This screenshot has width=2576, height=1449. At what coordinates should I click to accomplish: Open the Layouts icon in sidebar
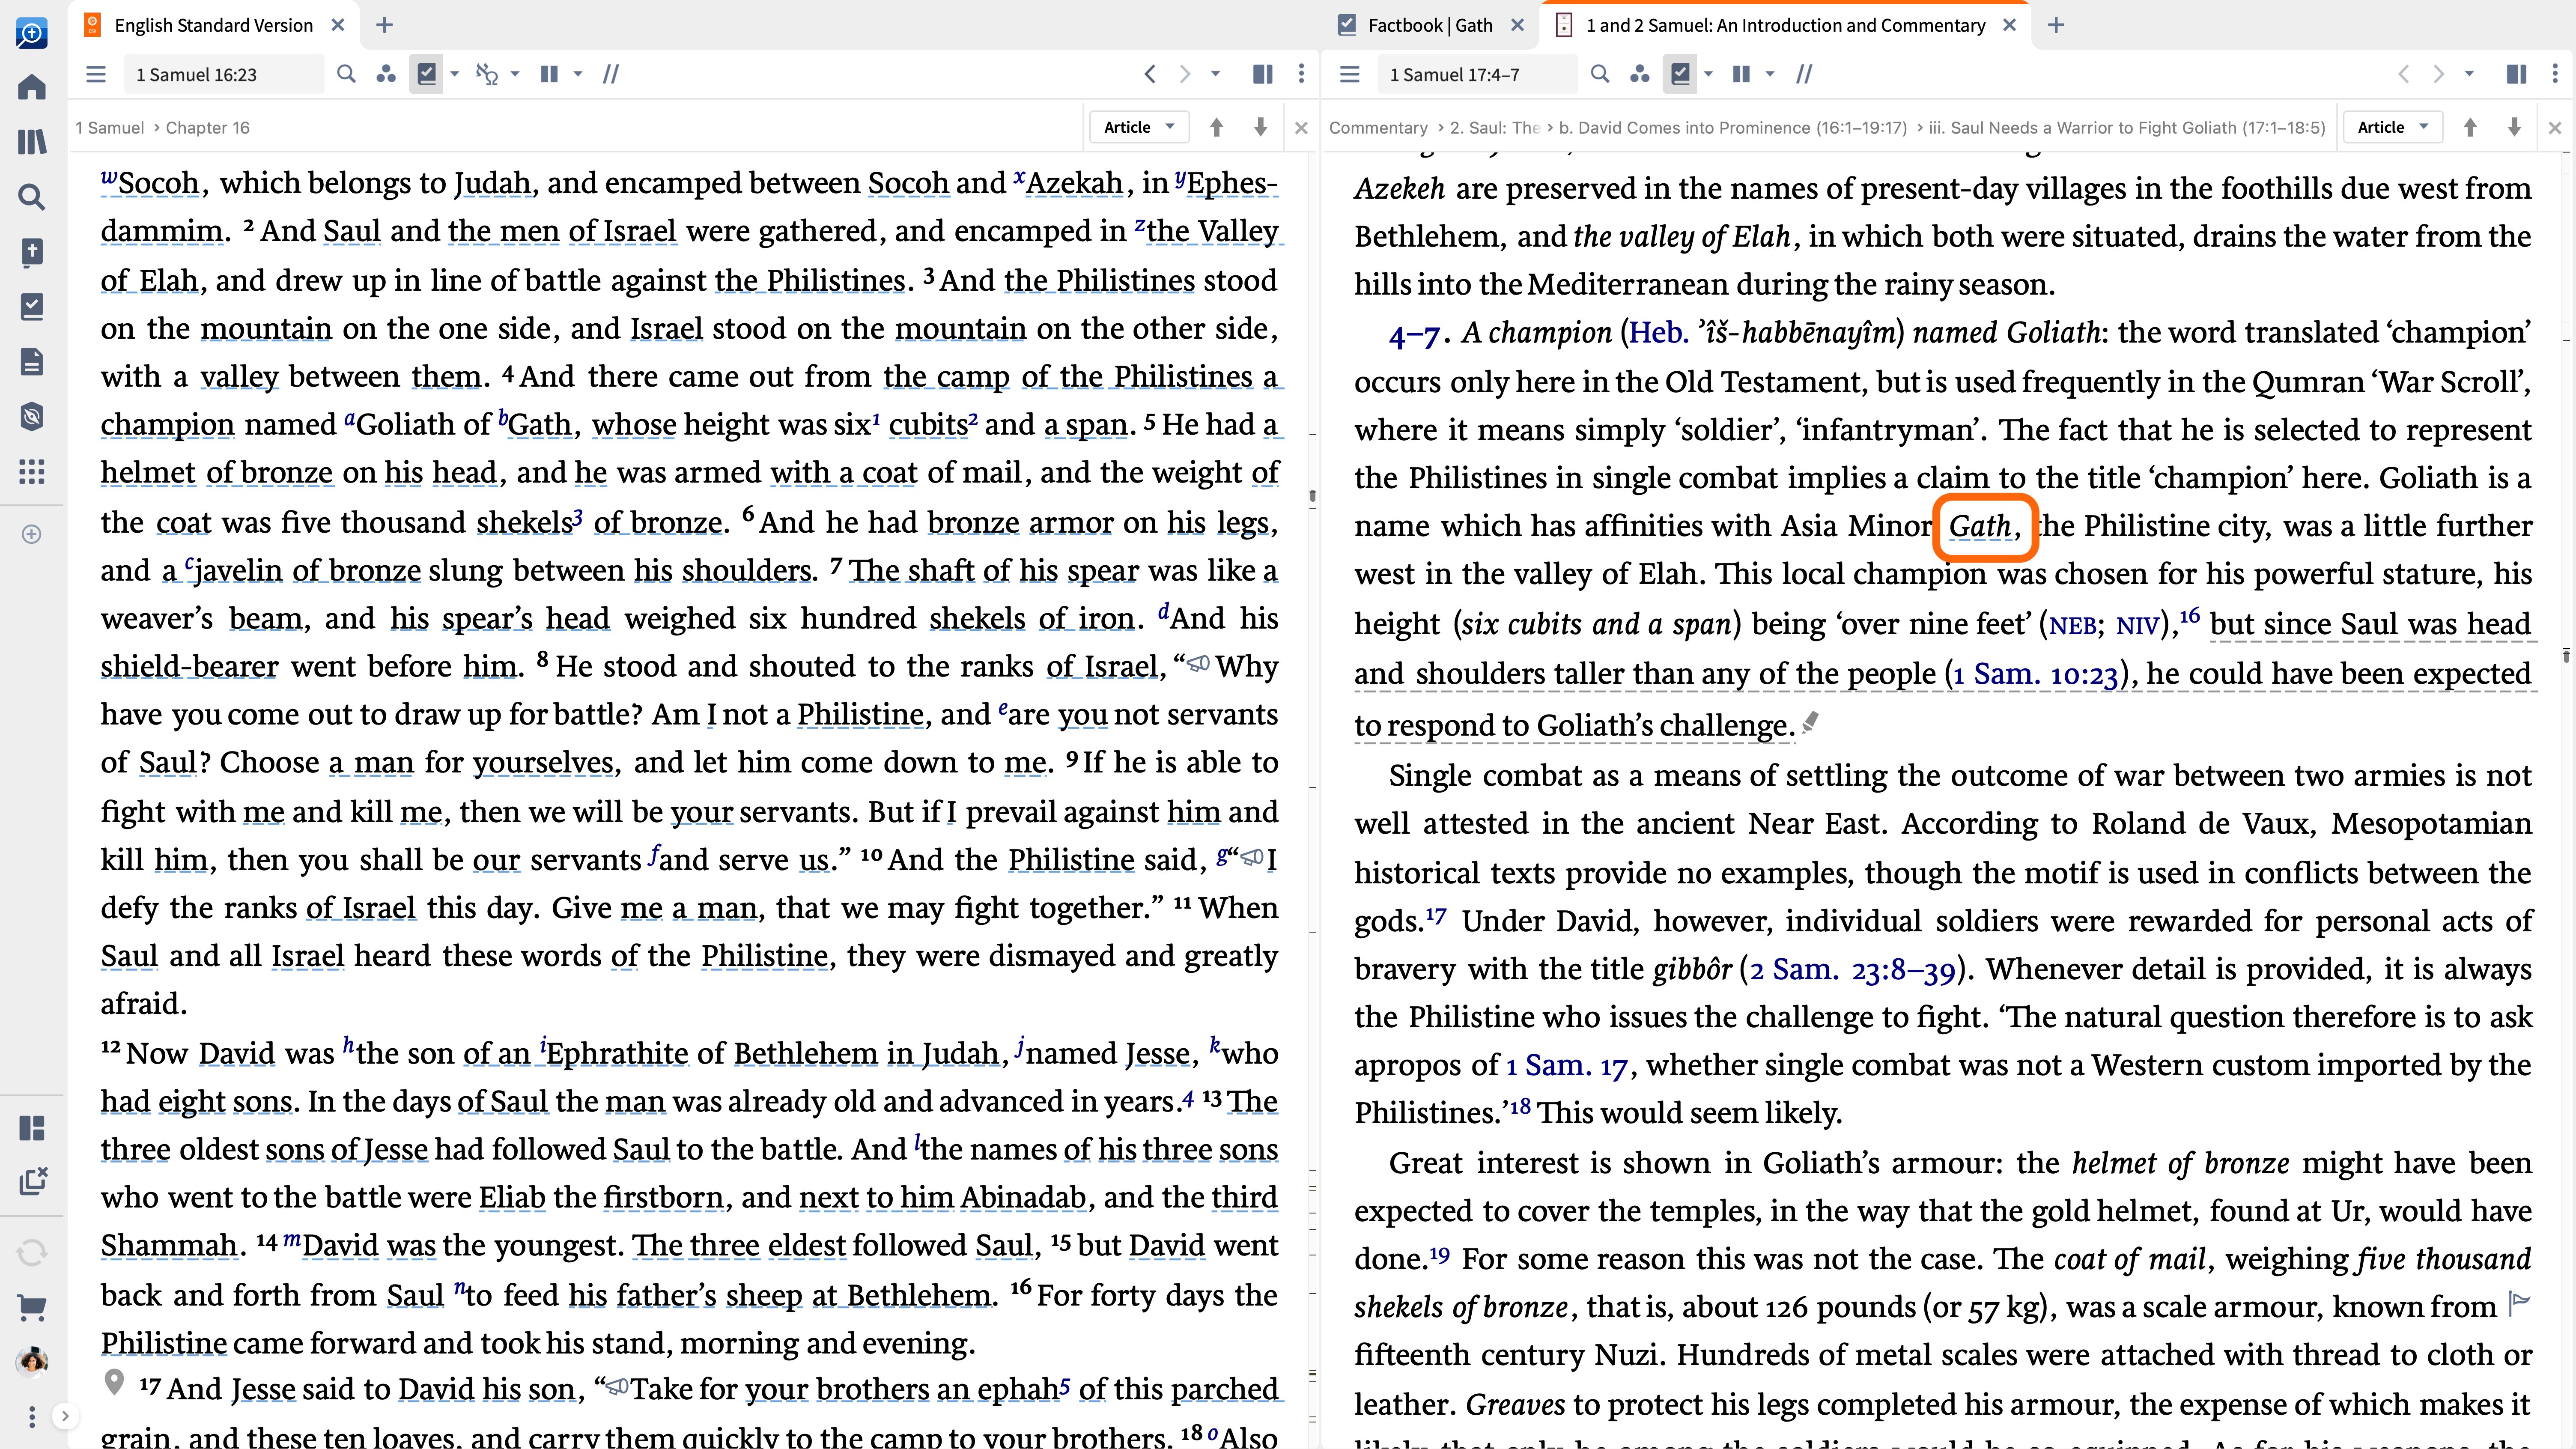(32, 1128)
